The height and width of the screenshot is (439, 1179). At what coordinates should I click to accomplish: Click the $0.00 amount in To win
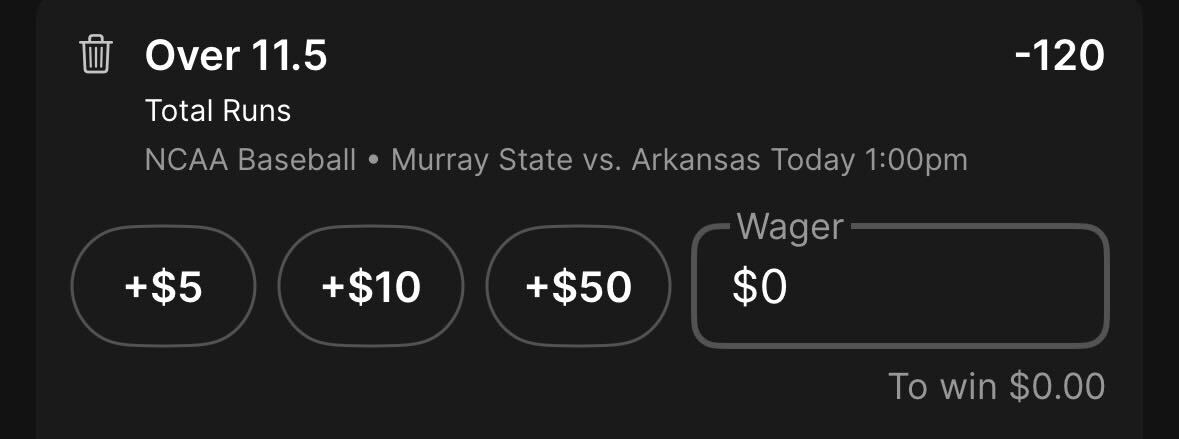tap(1056, 386)
